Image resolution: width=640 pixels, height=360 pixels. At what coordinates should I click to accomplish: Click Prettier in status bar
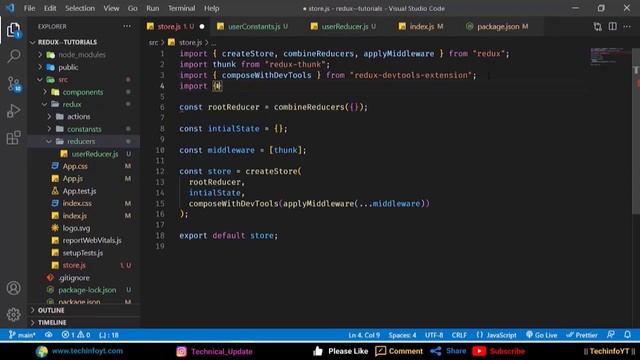pos(582,335)
